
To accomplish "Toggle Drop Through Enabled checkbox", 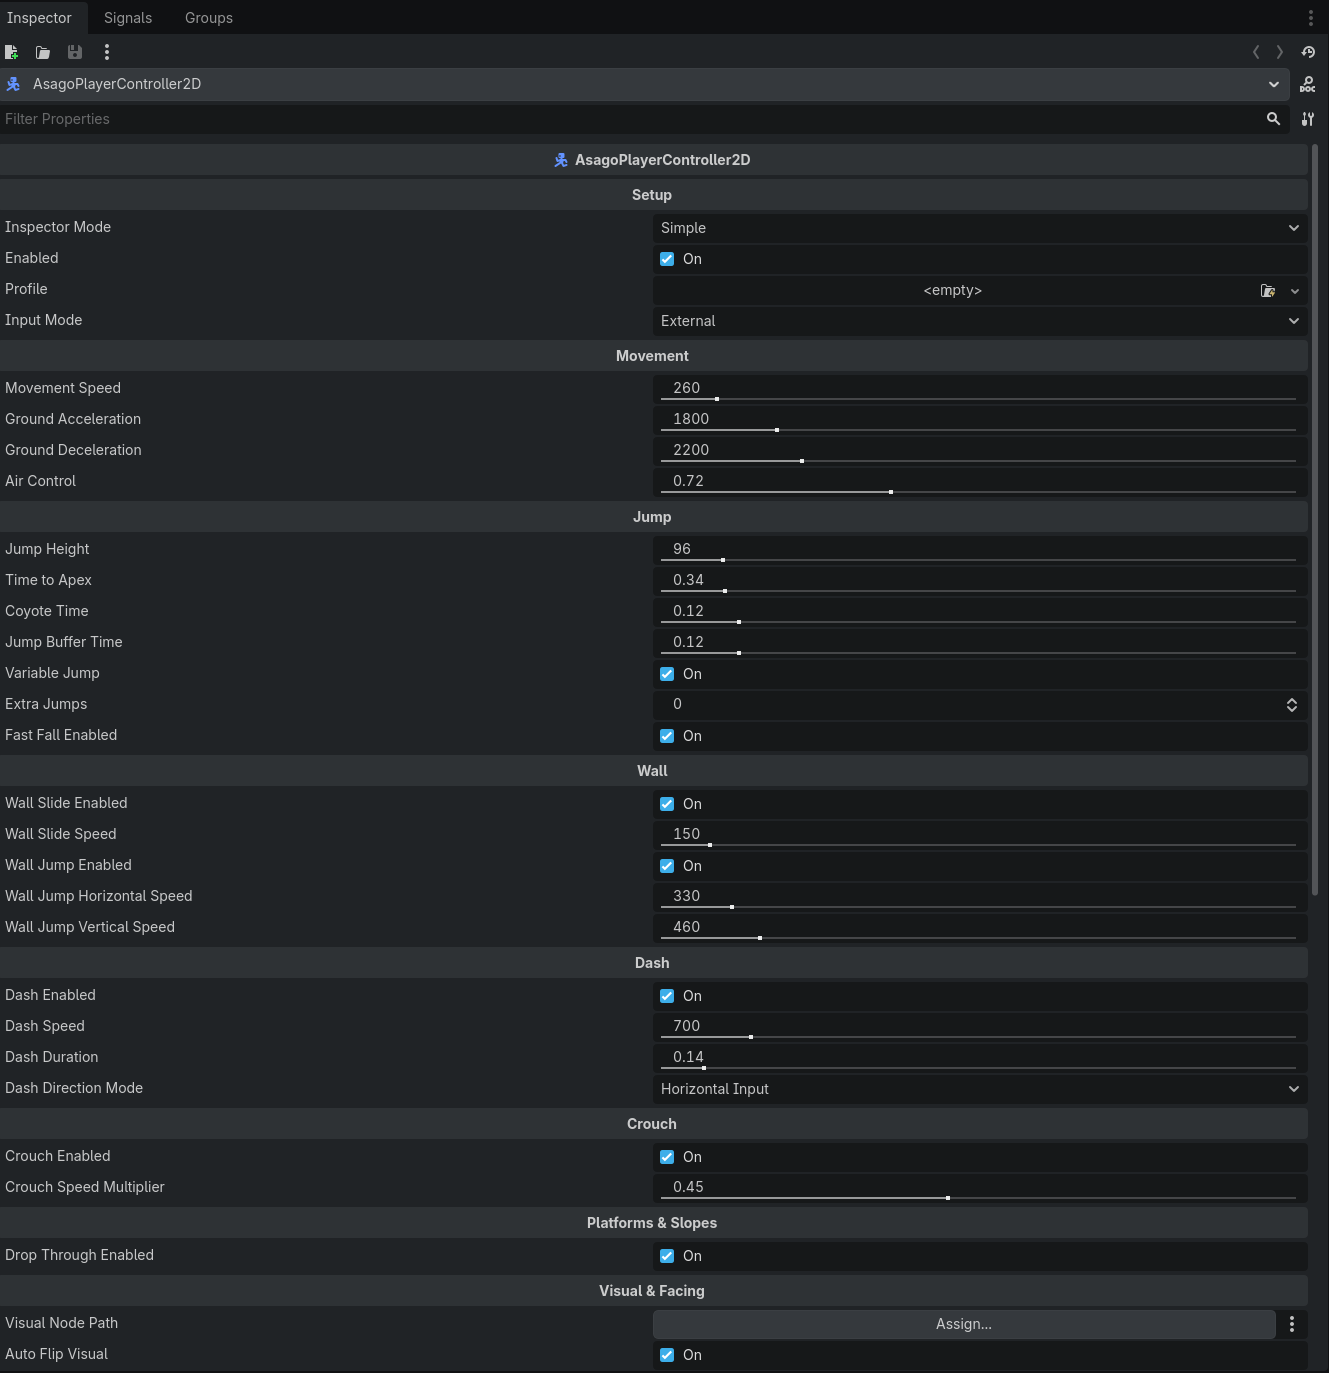I will click(x=667, y=1256).
